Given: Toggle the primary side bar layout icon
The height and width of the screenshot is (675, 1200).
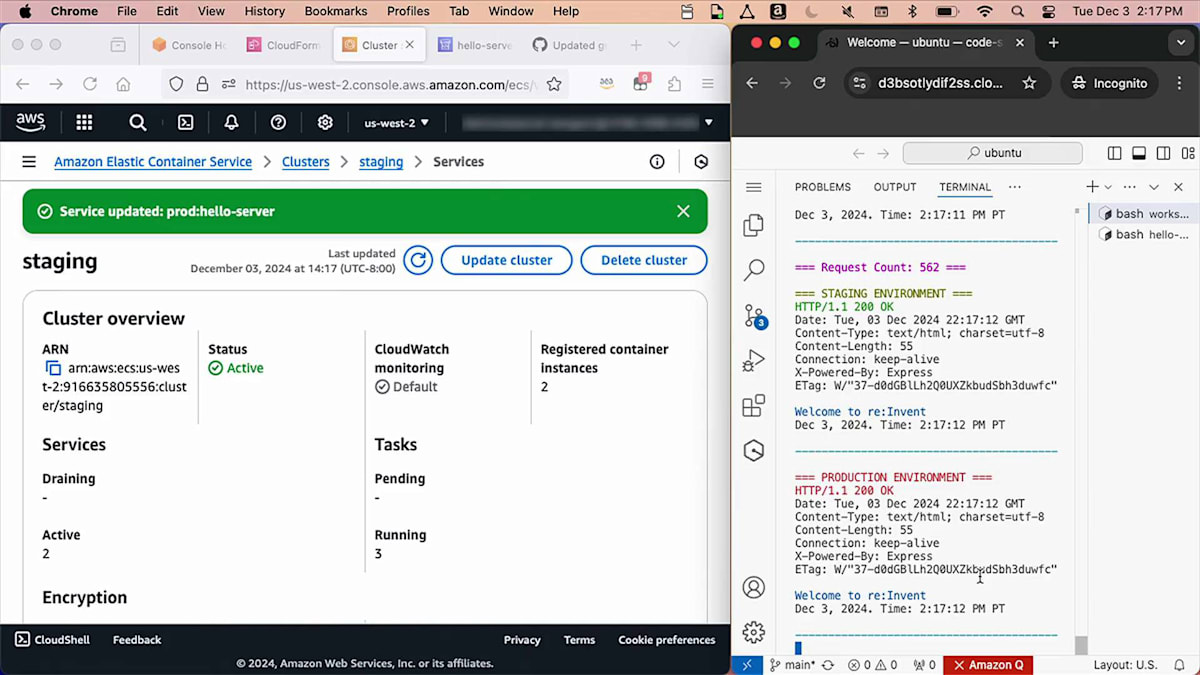Looking at the screenshot, I should point(1115,153).
